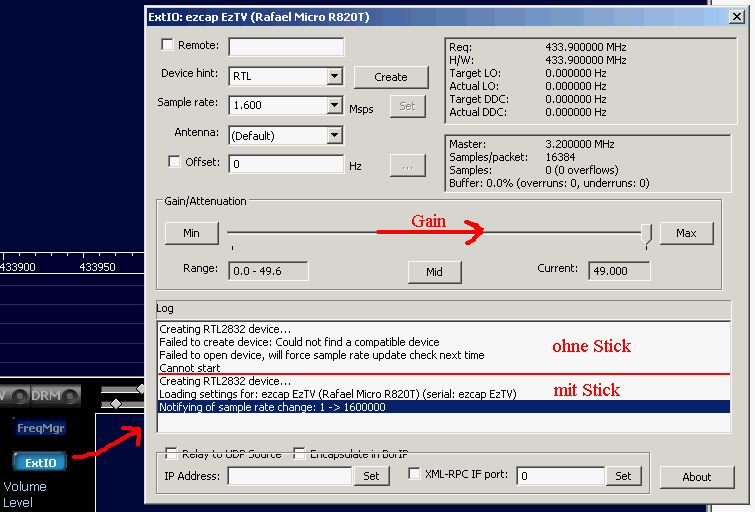Set gain to maximum with Max button
755x512 pixels.
tap(686, 233)
